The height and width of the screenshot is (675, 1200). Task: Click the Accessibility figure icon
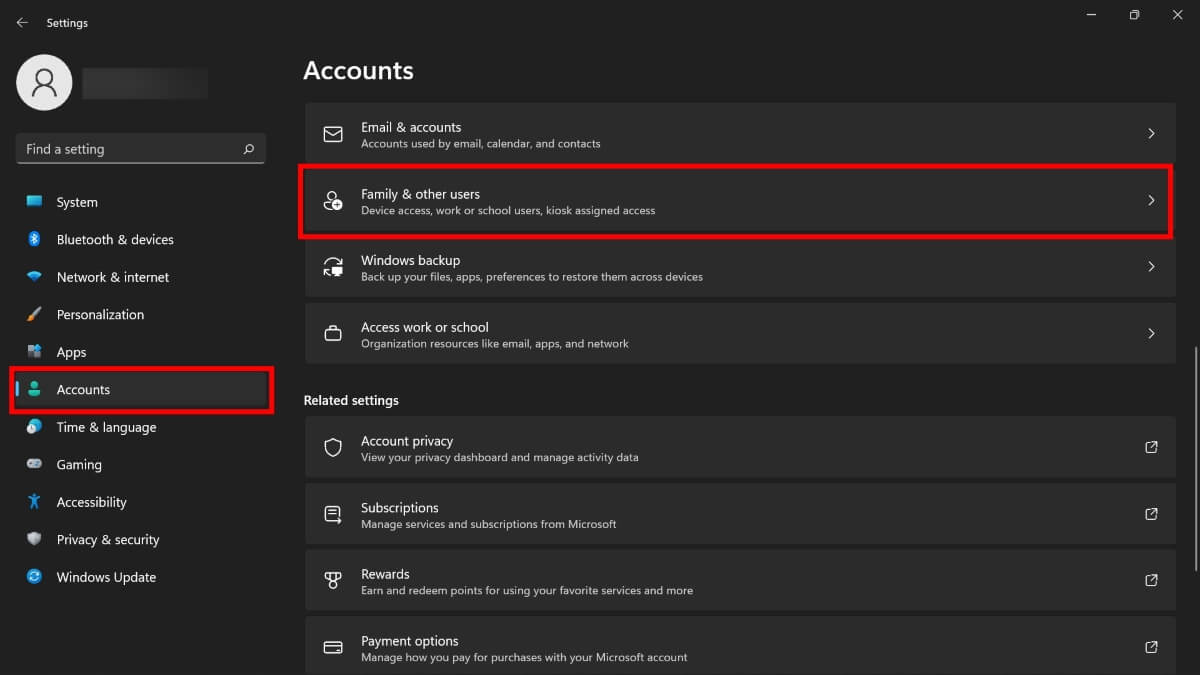point(34,502)
